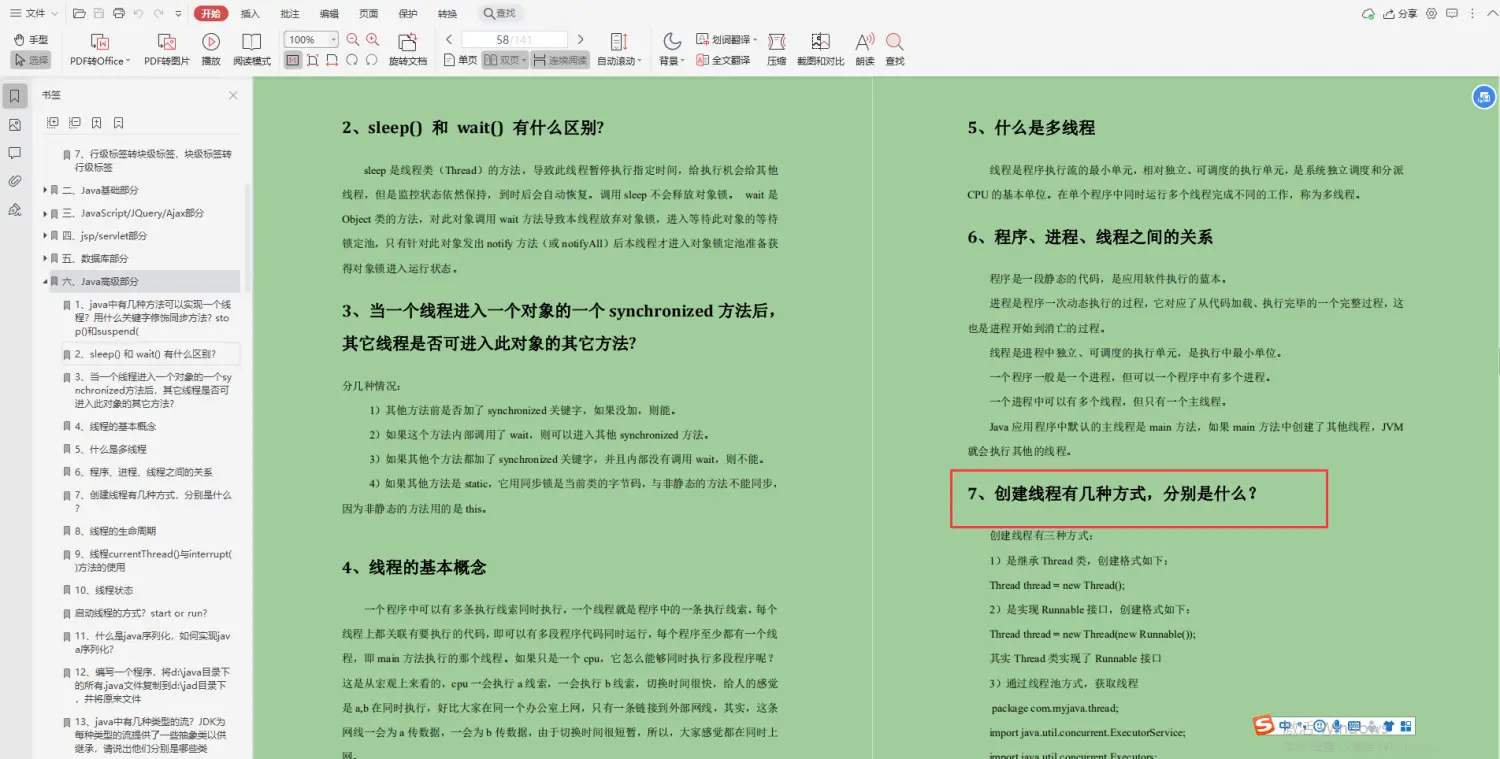Click the print icon in quick toolbar

coord(119,14)
